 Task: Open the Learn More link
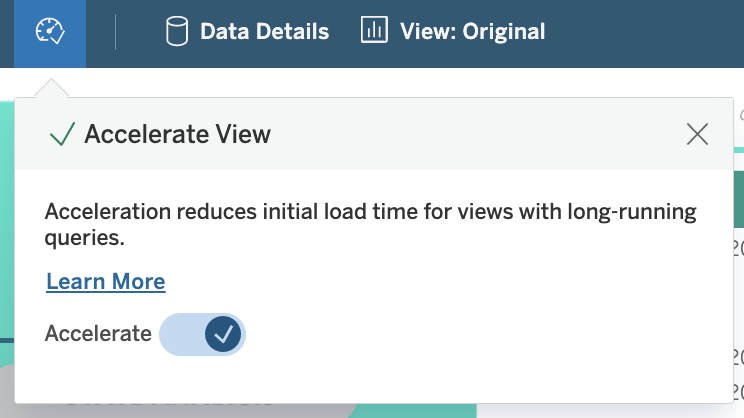tap(105, 282)
